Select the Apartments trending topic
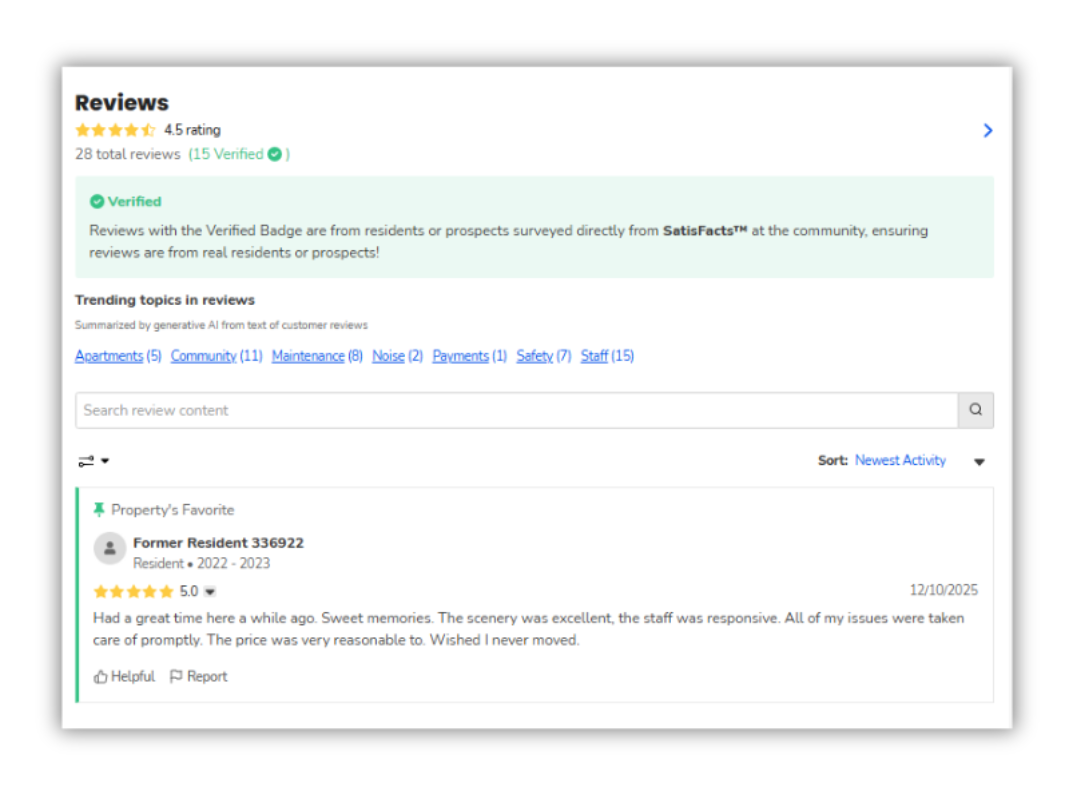 pos(109,356)
